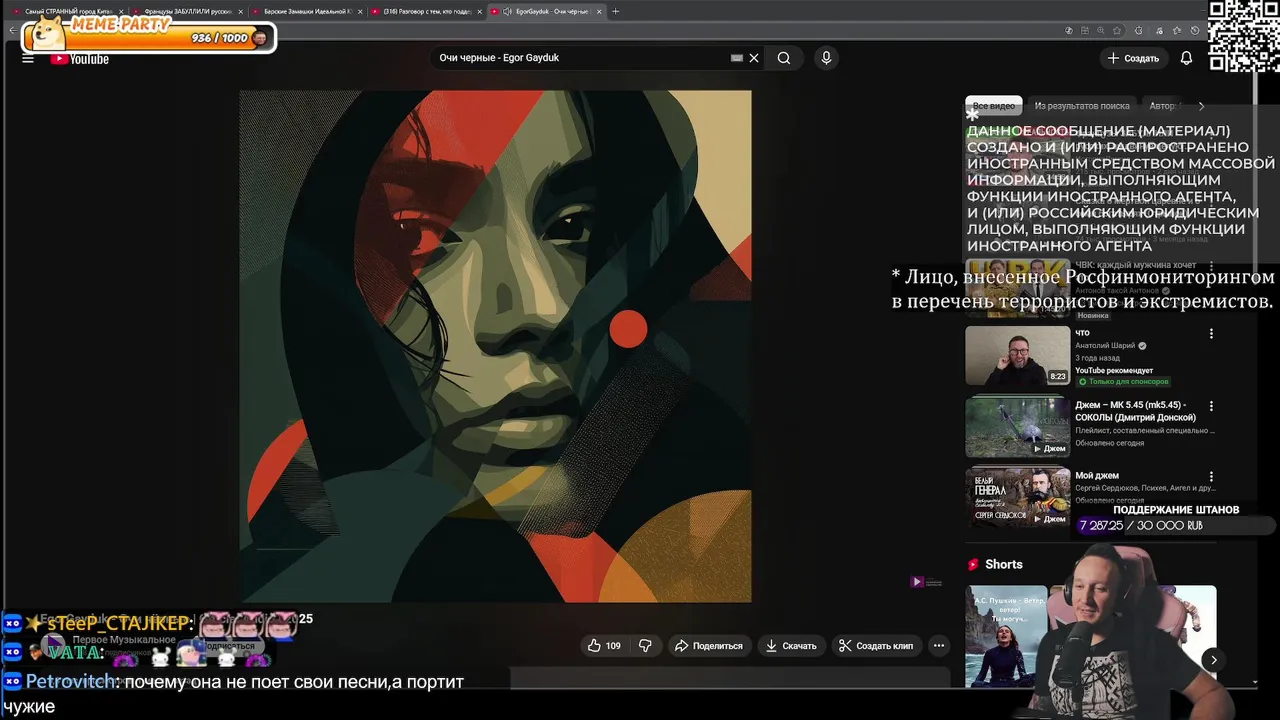The width and height of the screenshot is (1280, 720).
Task: Go to the YouTube home logo
Action: 80,59
